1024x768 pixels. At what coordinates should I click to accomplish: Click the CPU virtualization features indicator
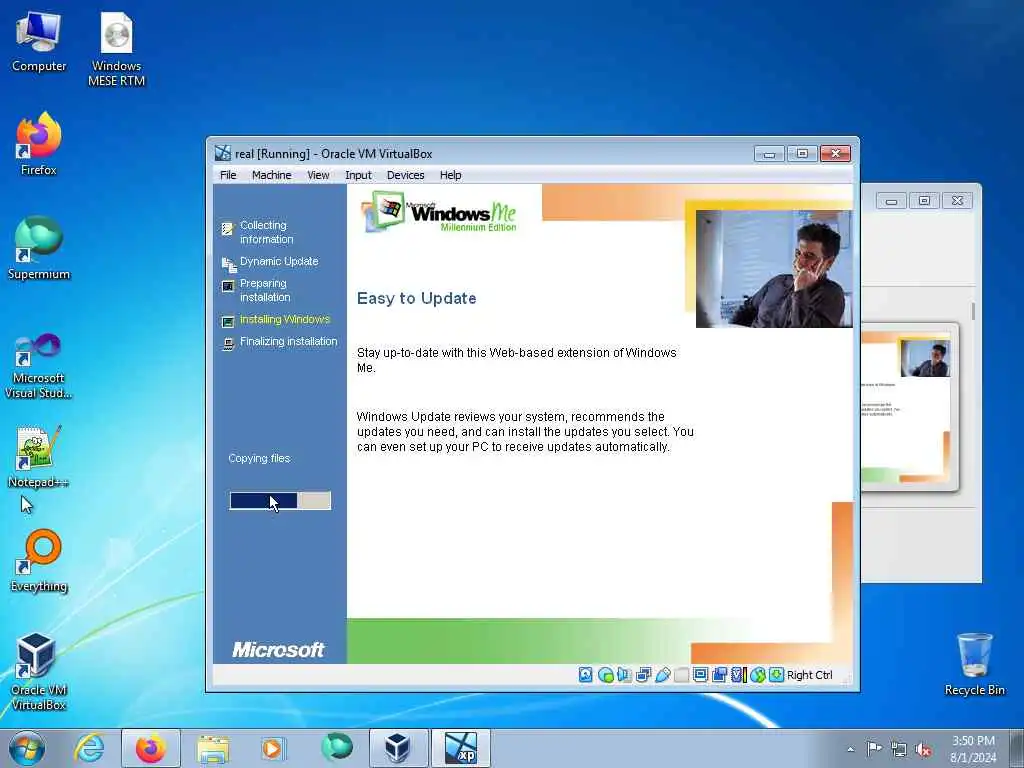(x=738, y=675)
